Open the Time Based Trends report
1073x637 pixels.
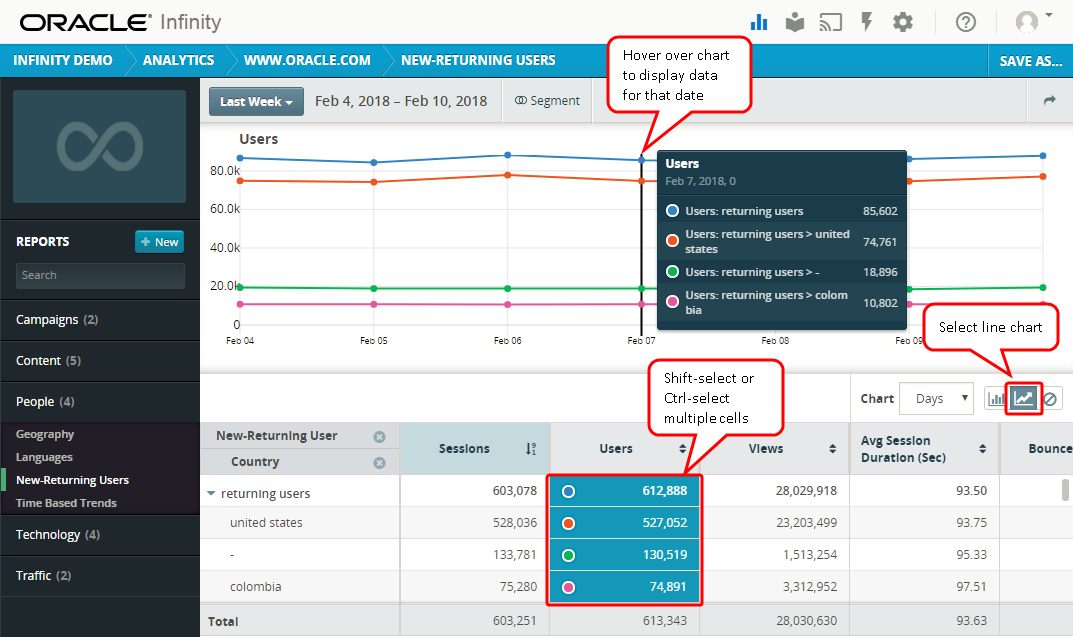point(66,503)
